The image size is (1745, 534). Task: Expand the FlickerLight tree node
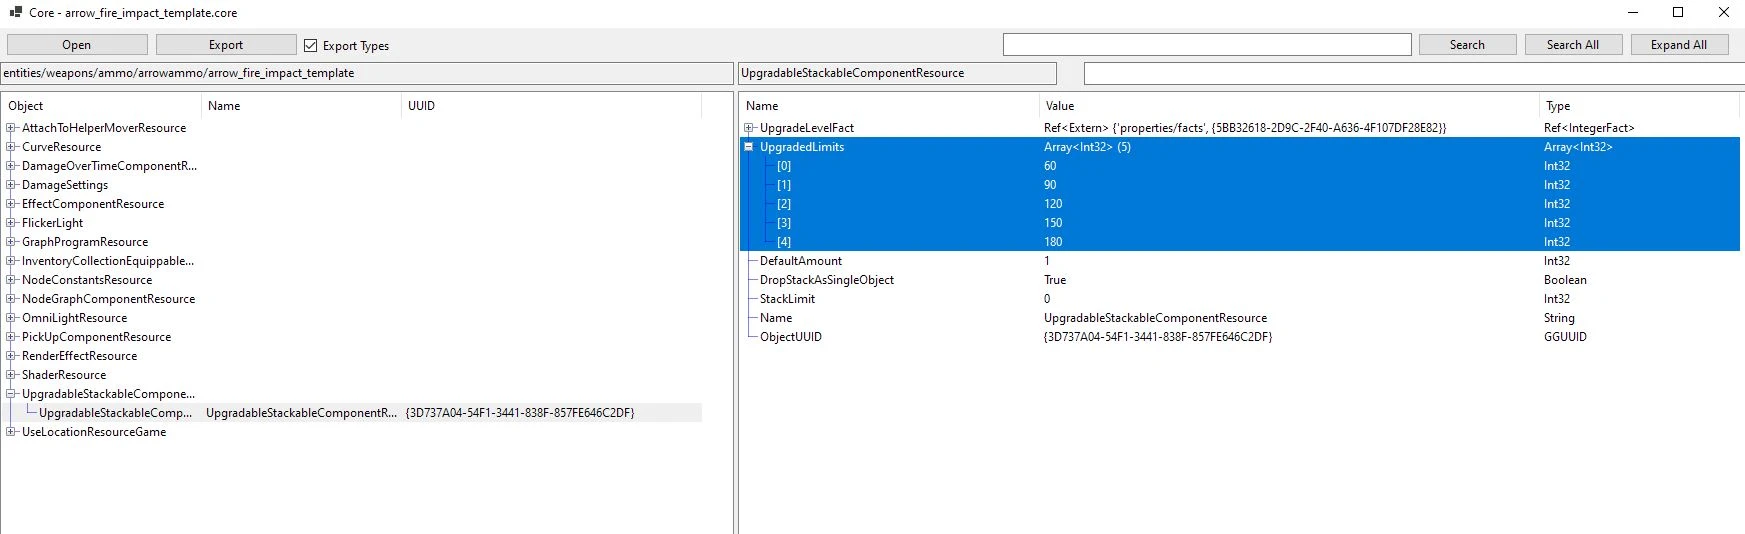click(x=11, y=223)
